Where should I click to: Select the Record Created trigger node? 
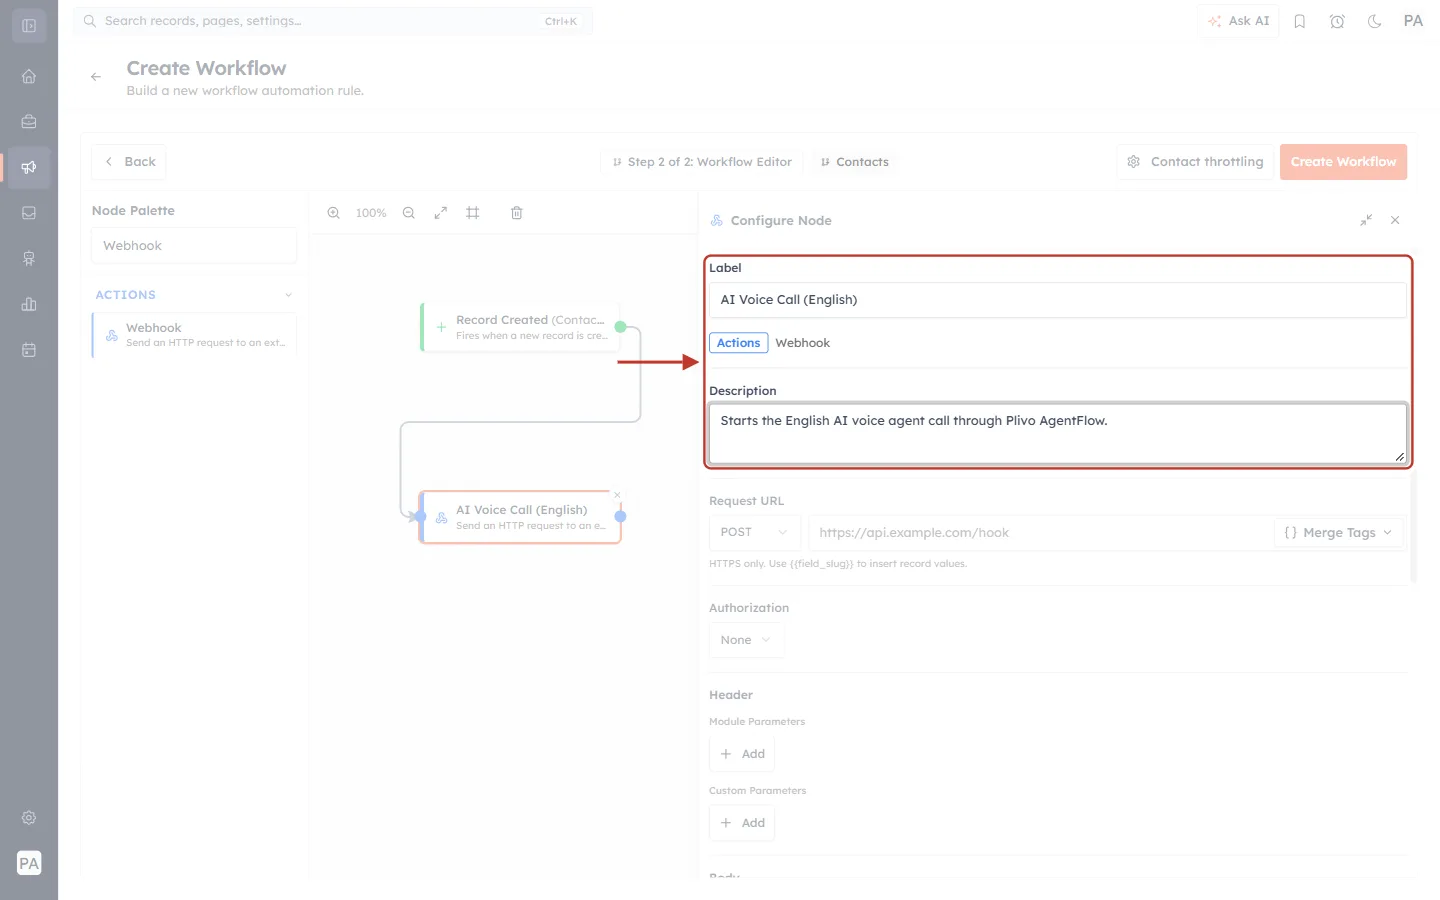[x=520, y=327]
